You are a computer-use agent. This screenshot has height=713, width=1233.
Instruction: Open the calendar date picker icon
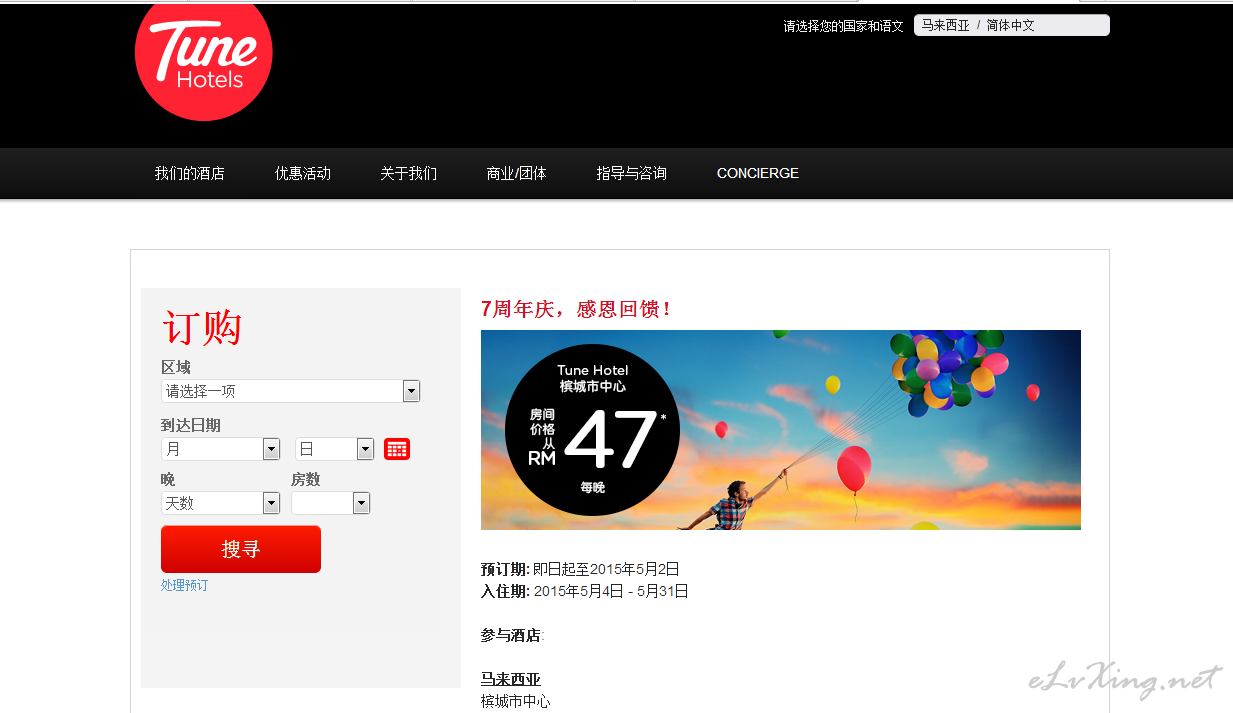(x=397, y=449)
